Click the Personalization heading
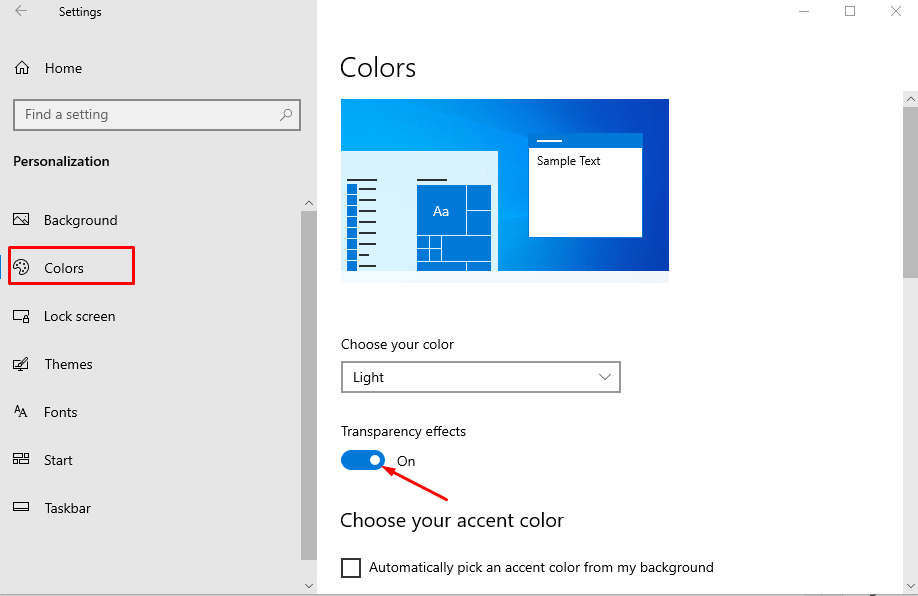Image resolution: width=918 pixels, height=596 pixels. point(61,162)
